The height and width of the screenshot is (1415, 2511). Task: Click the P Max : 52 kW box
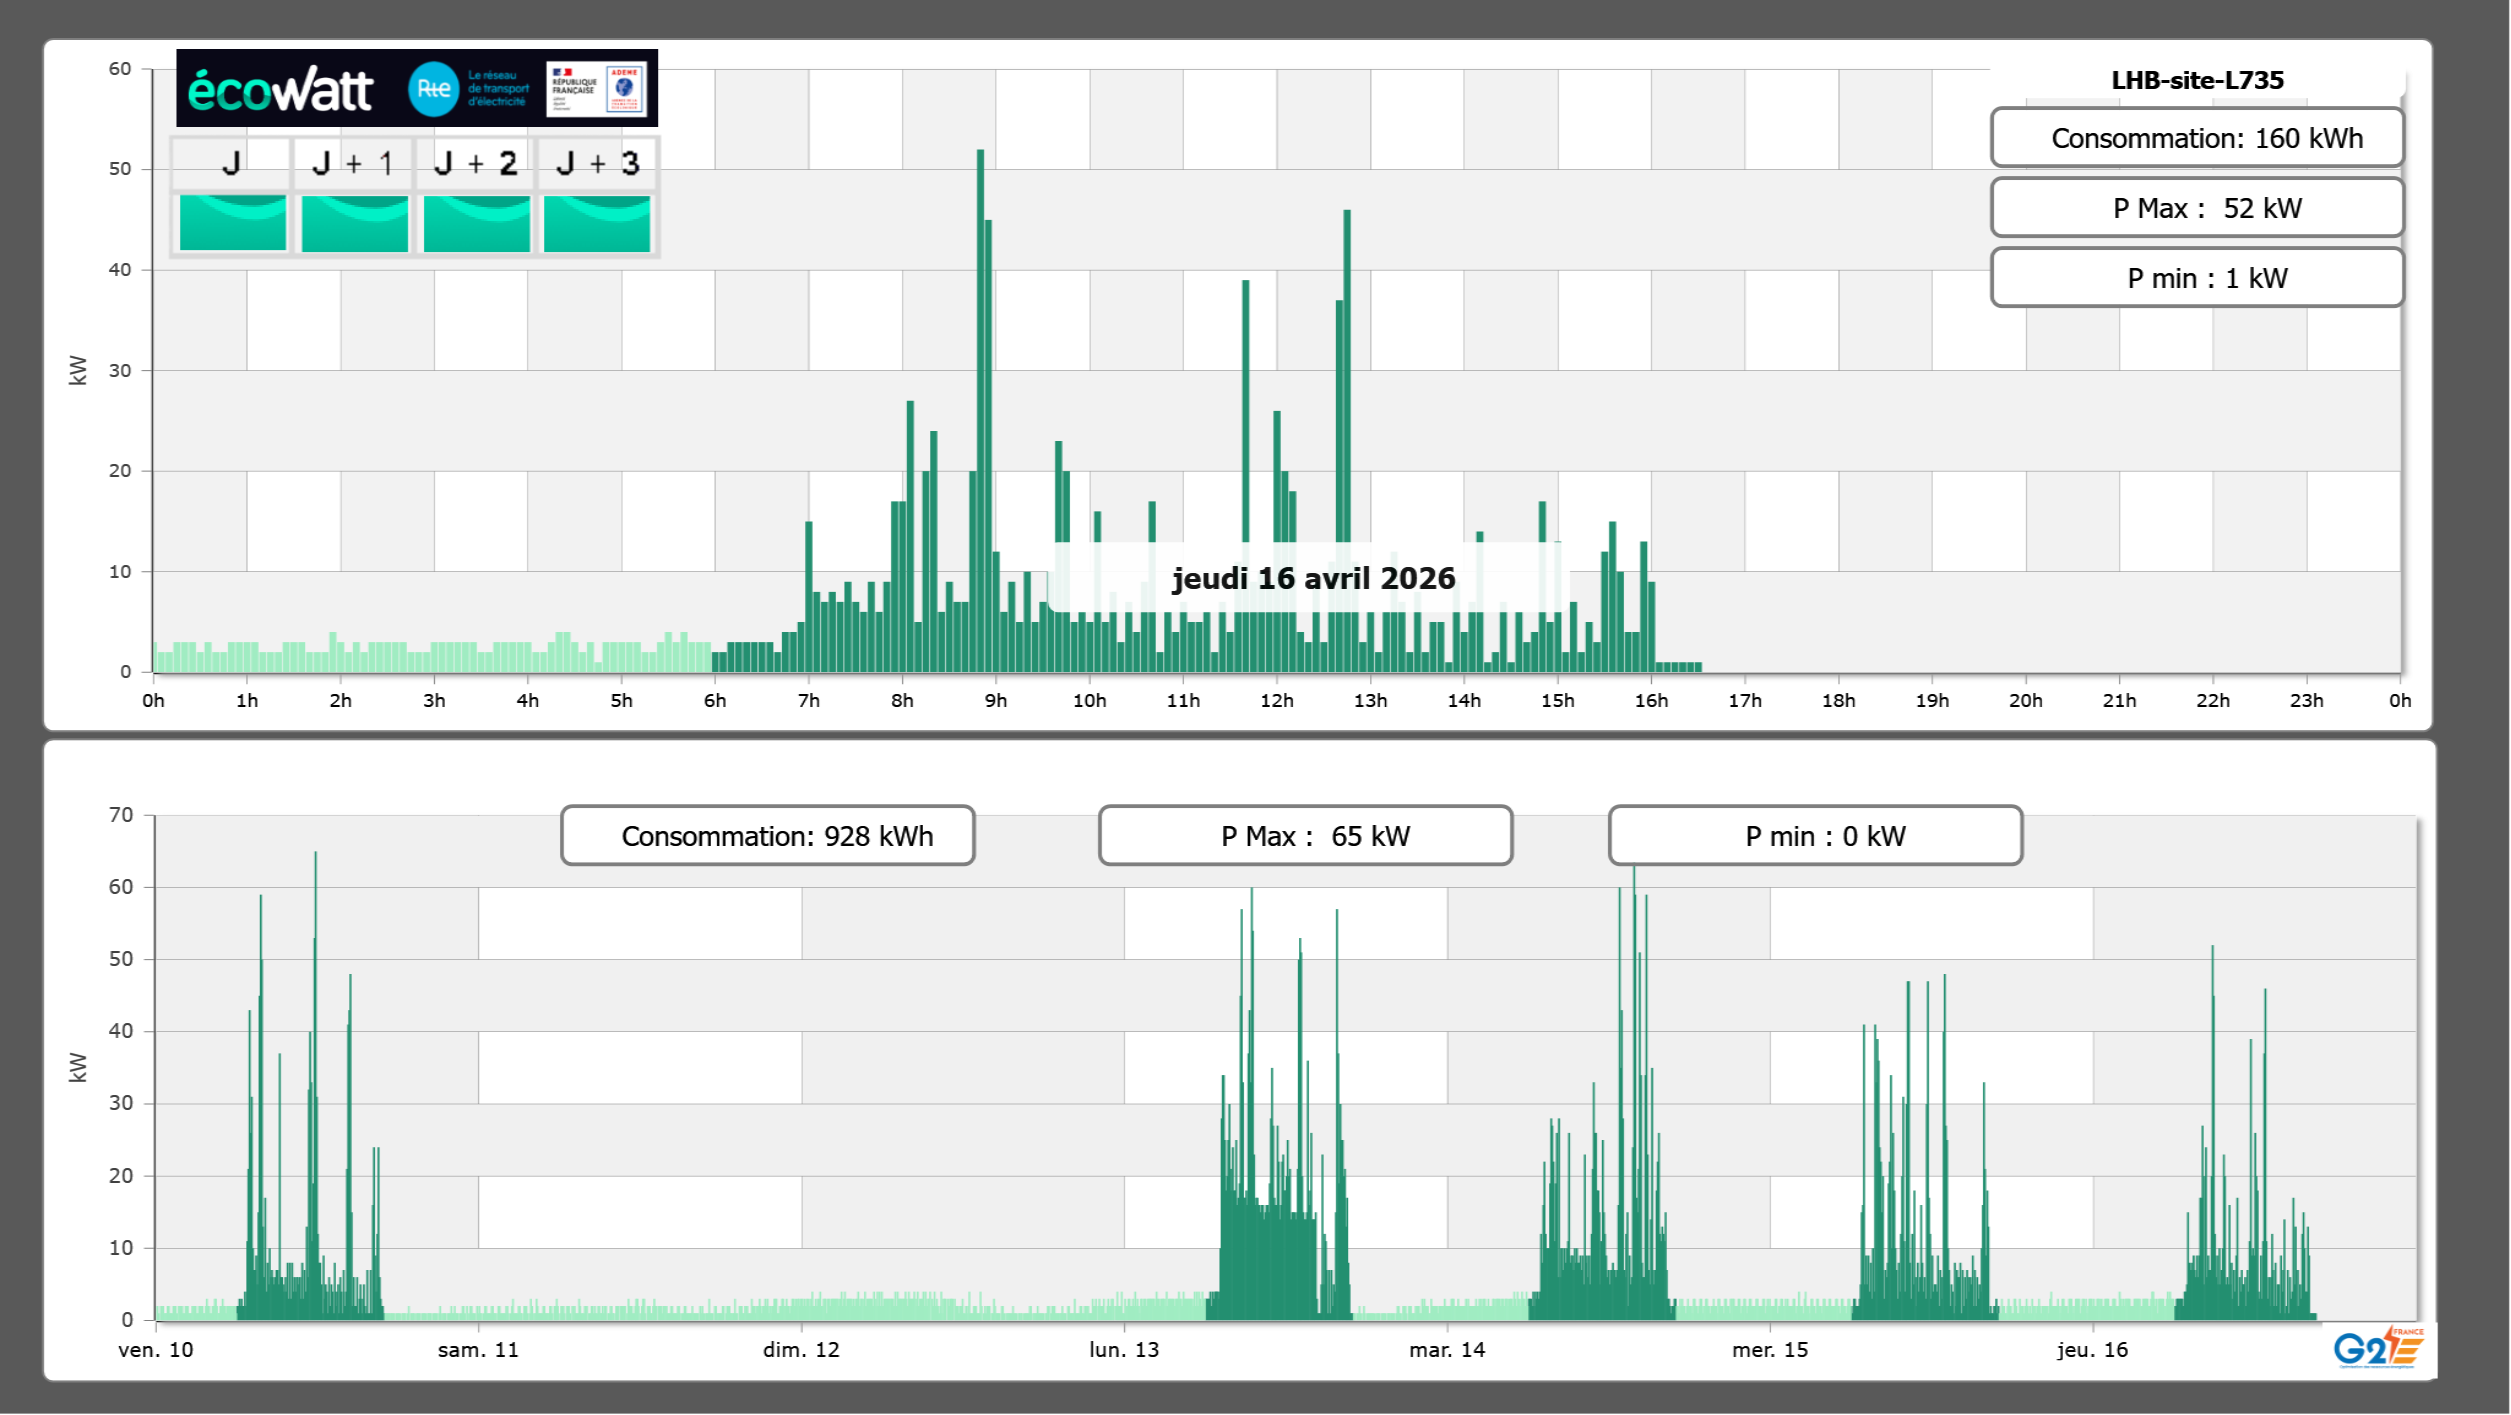(x=2196, y=208)
